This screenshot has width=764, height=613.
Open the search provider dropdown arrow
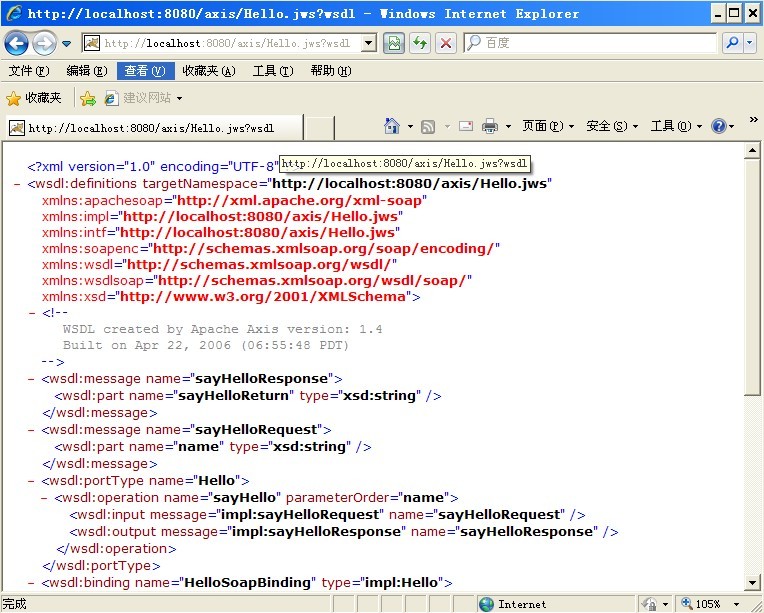(750, 43)
